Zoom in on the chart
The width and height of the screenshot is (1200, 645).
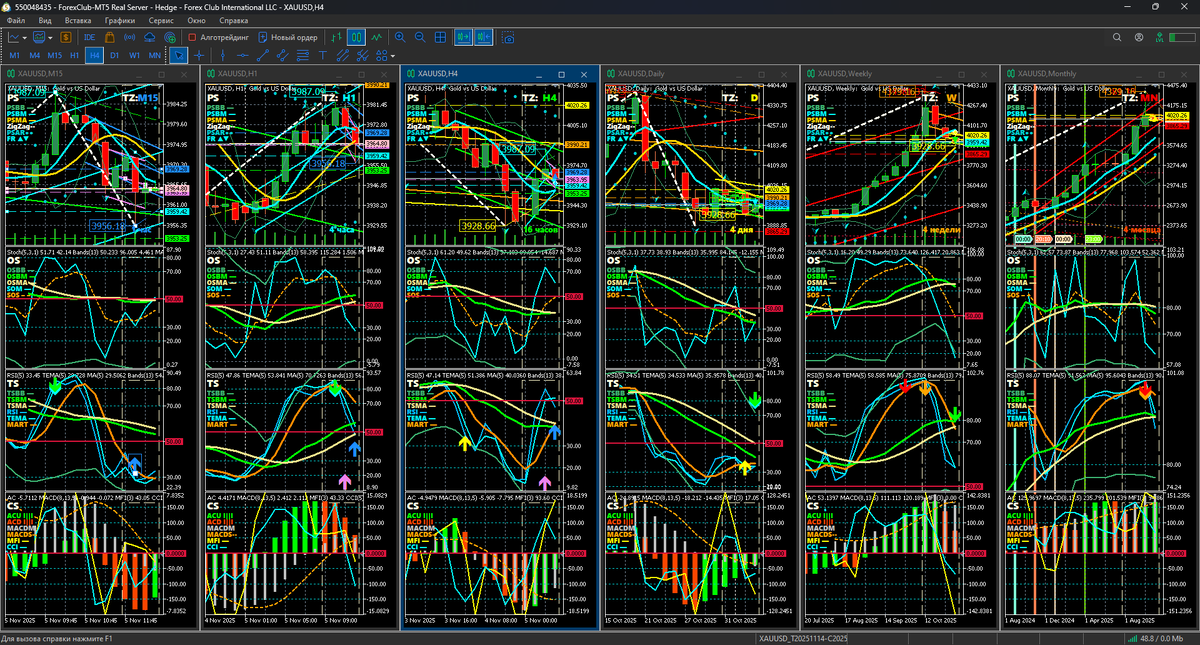400,37
